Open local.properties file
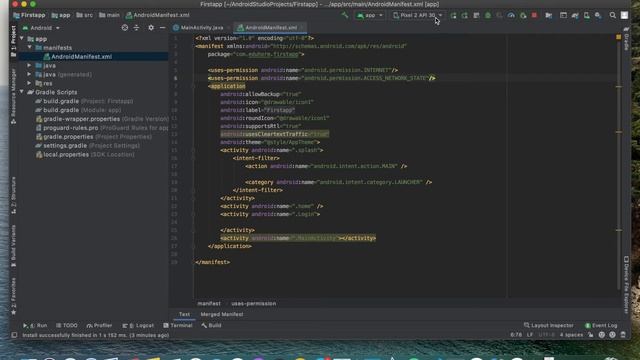This screenshot has height=360, width=640. point(85,155)
